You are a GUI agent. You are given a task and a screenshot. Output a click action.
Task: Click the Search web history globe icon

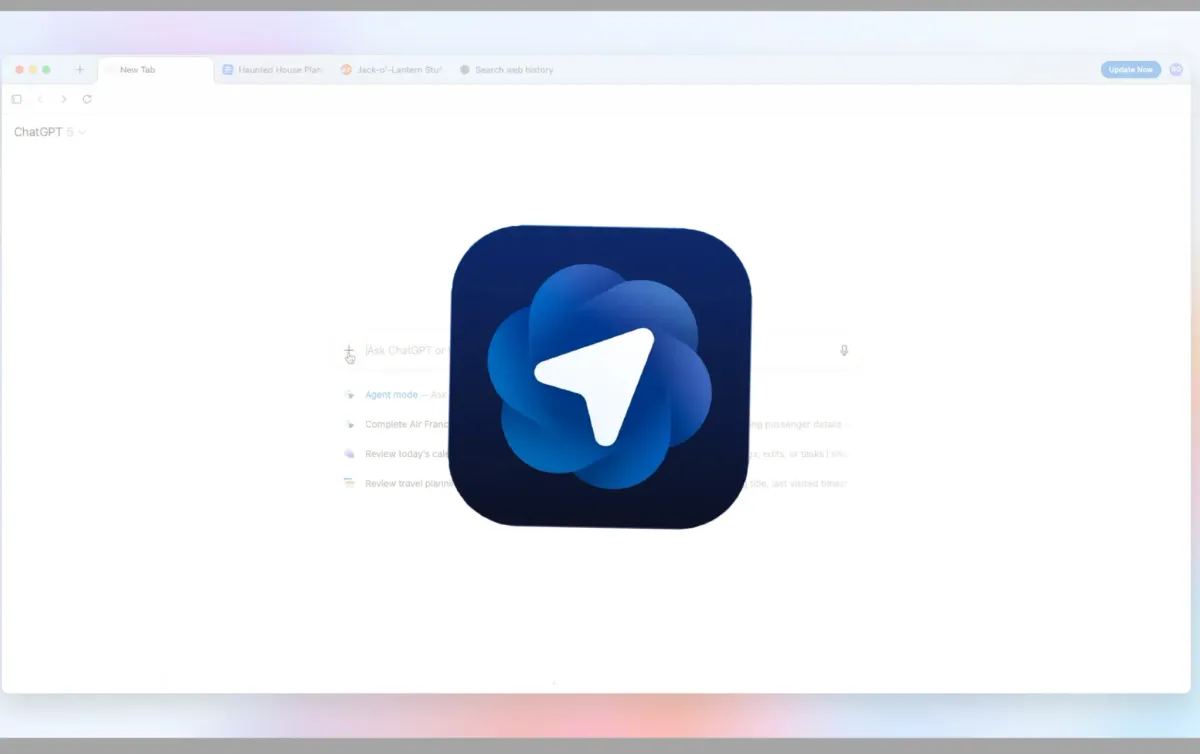coord(464,69)
